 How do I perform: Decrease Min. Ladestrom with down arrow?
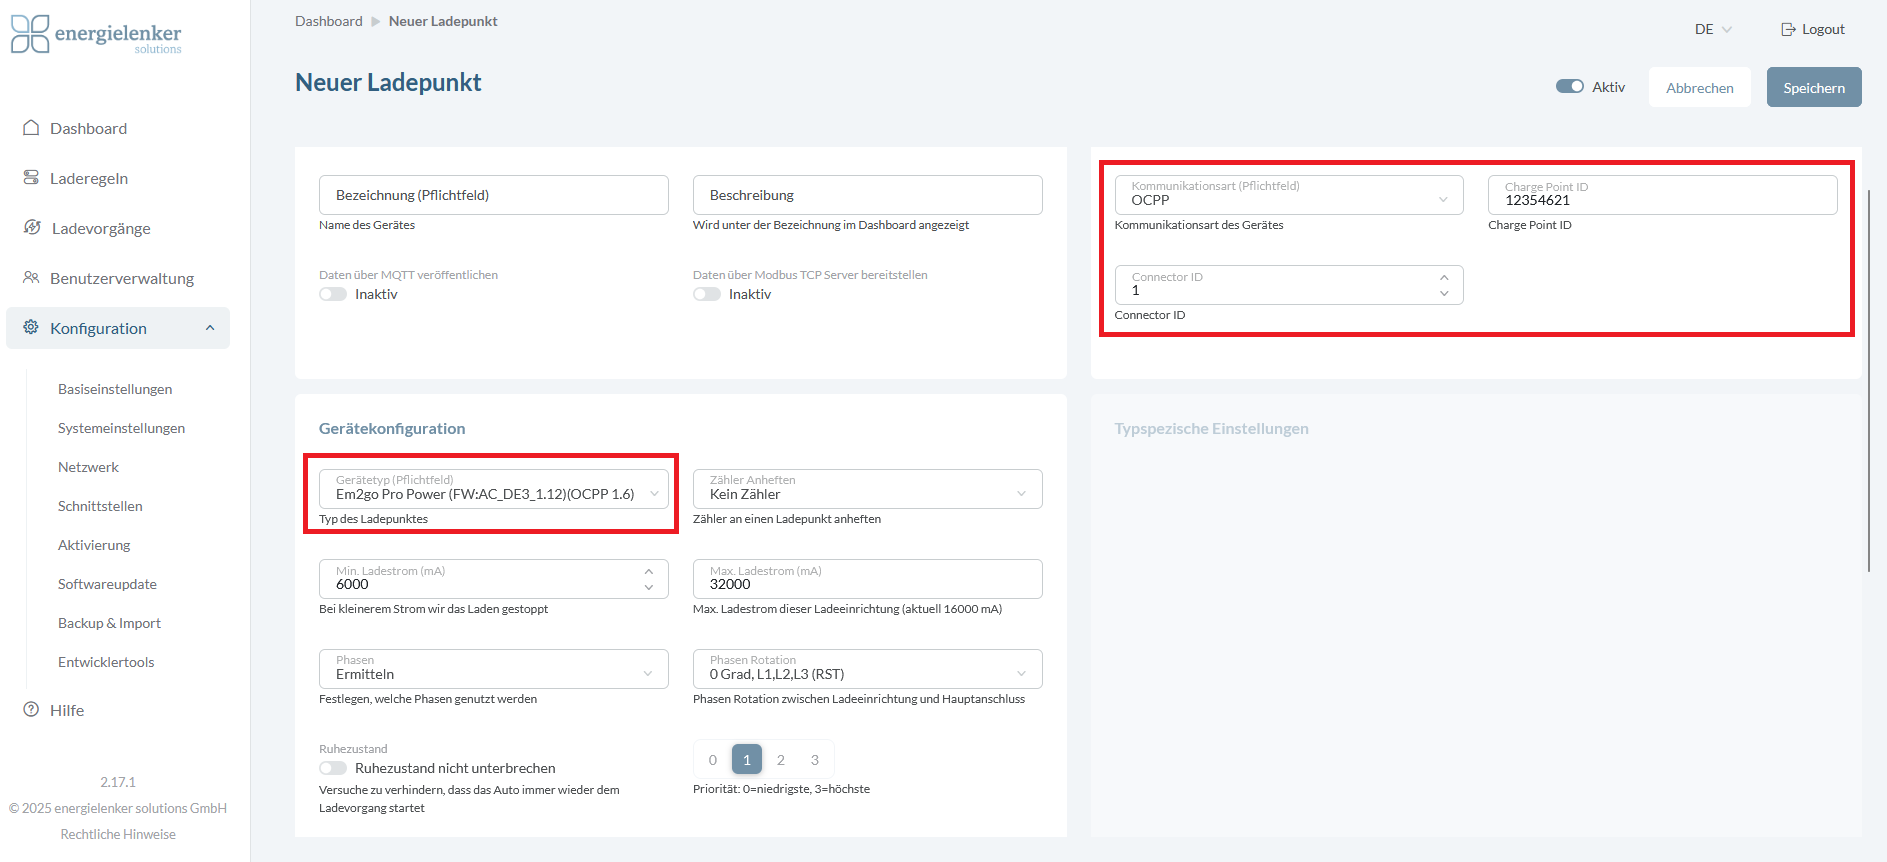(x=649, y=587)
